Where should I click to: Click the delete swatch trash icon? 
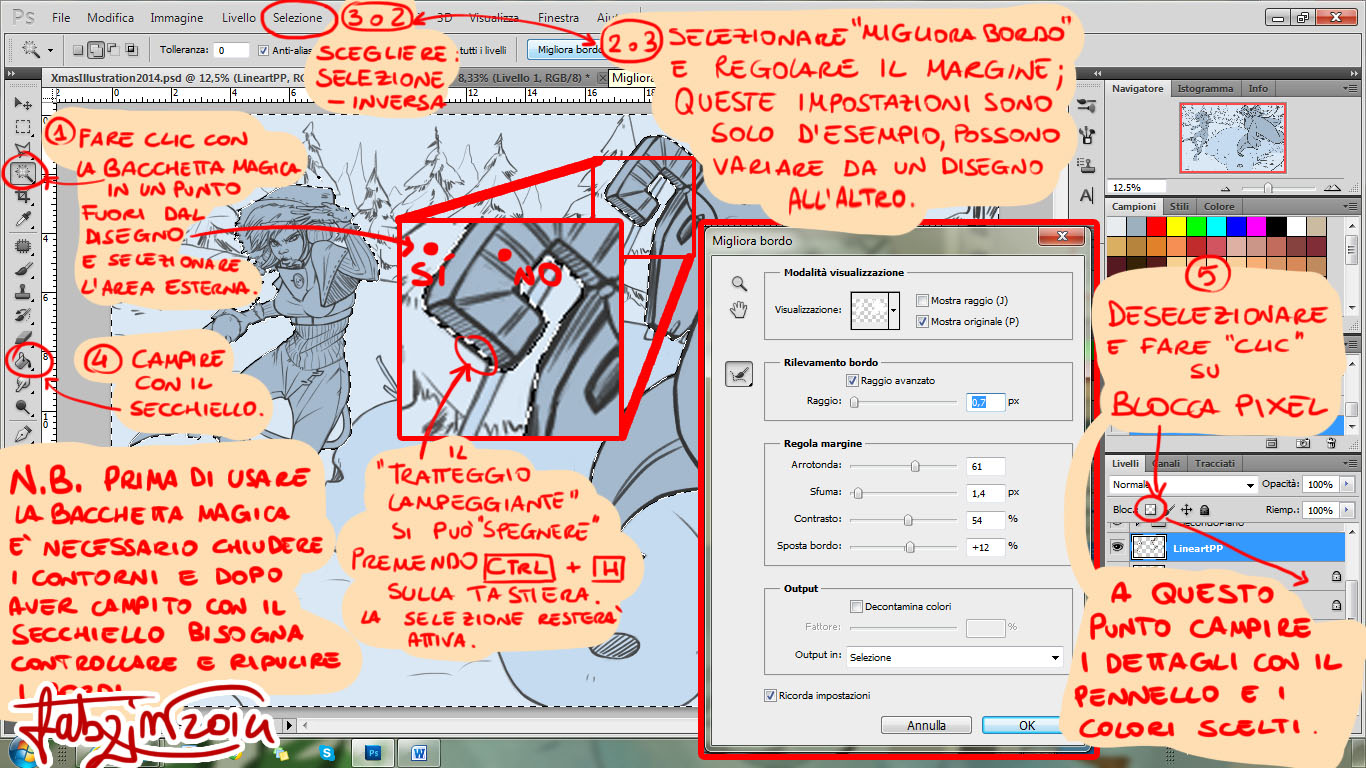[x=1330, y=442]
